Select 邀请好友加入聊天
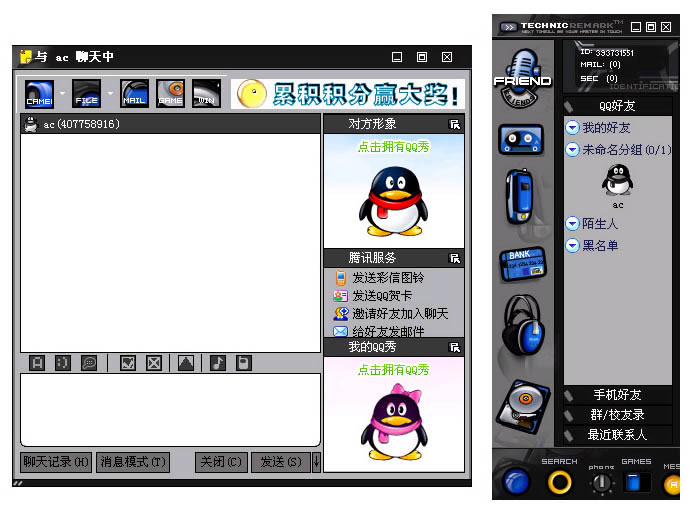 pos(391,314)
